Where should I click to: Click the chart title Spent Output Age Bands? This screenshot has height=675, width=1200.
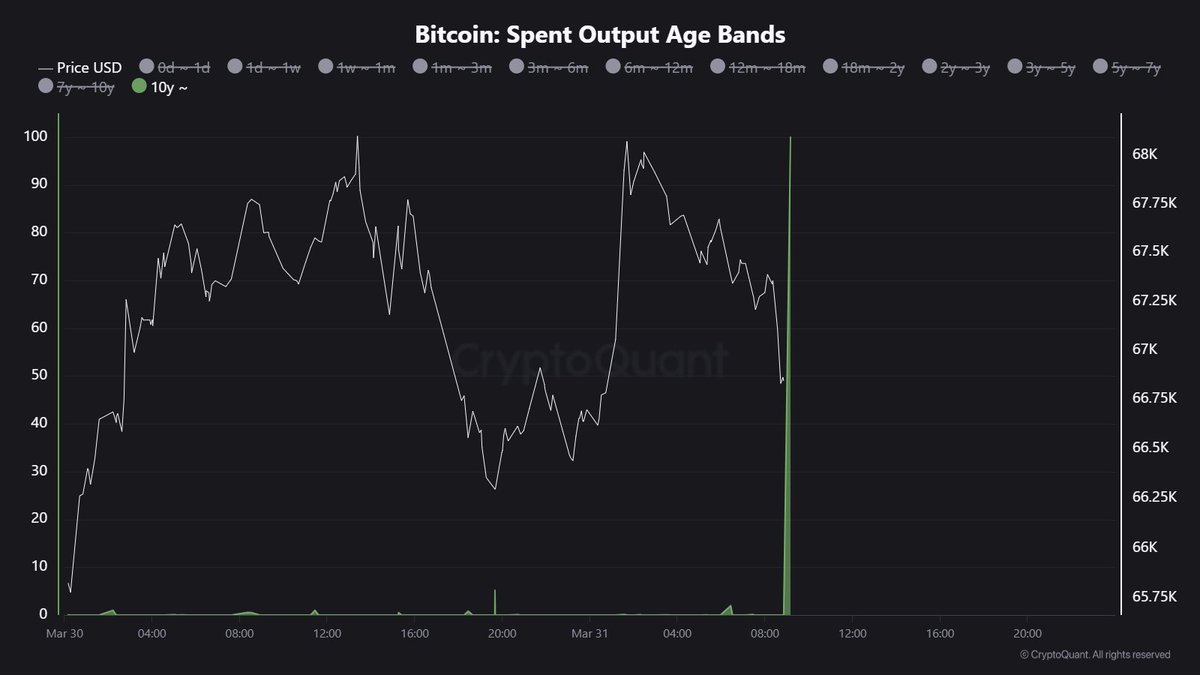(600, 34)
